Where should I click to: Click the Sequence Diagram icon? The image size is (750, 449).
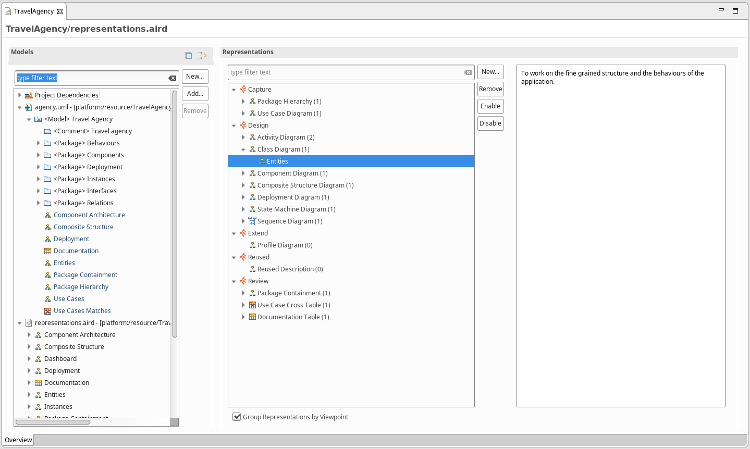pyautogui.click(x=252, y=221)
